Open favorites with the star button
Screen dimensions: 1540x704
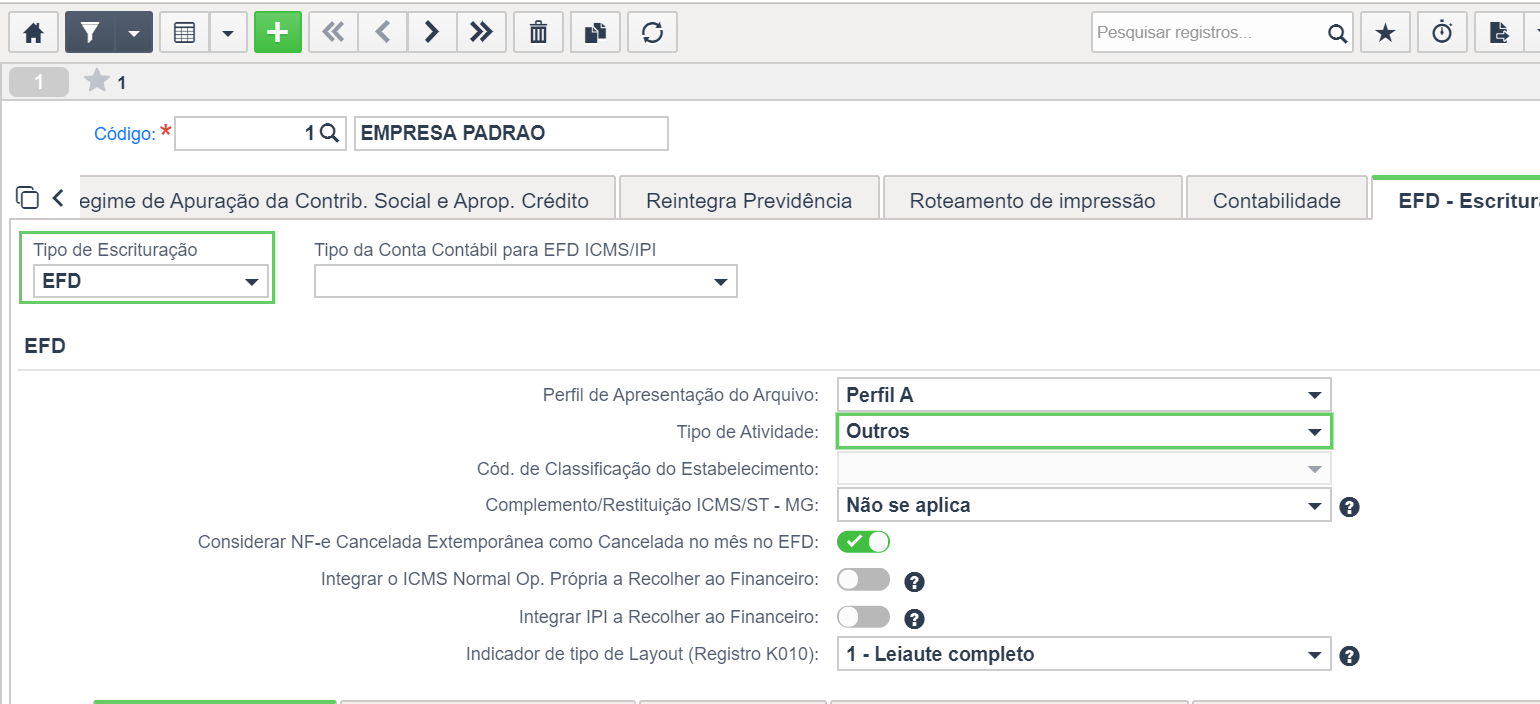(x=1385, y=33)
